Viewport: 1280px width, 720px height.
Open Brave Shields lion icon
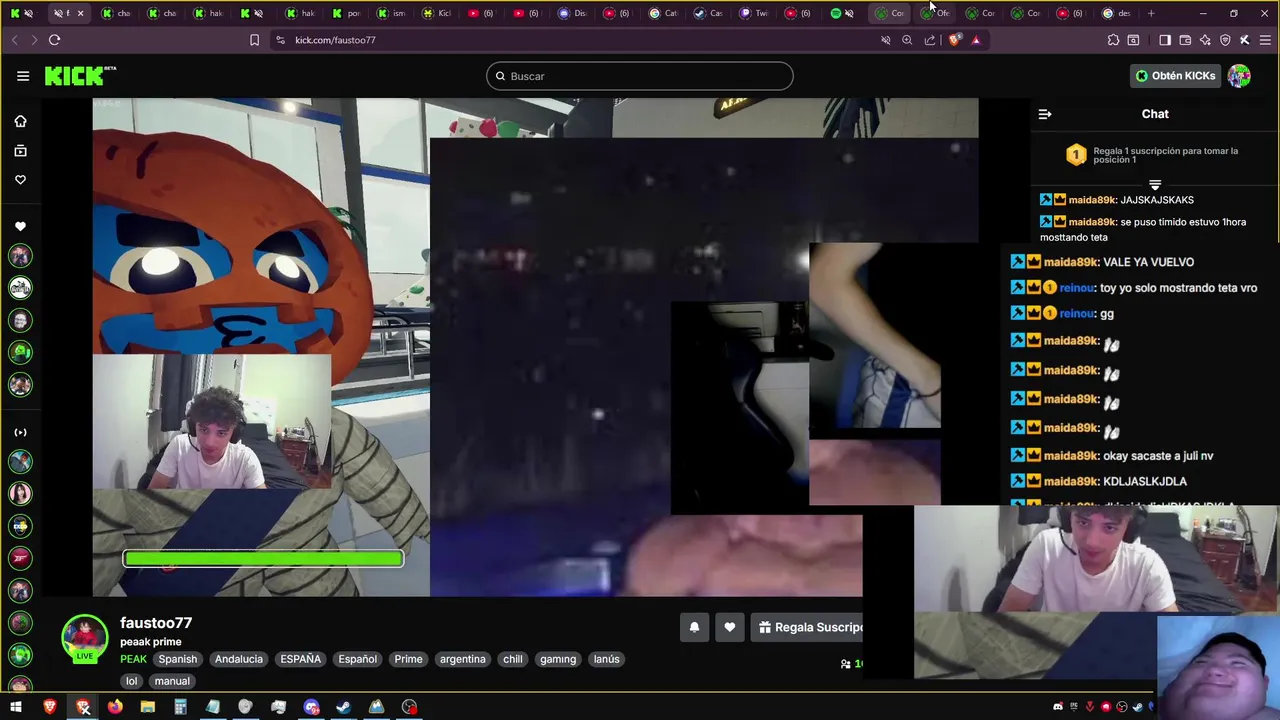click(x=955, y=40)
